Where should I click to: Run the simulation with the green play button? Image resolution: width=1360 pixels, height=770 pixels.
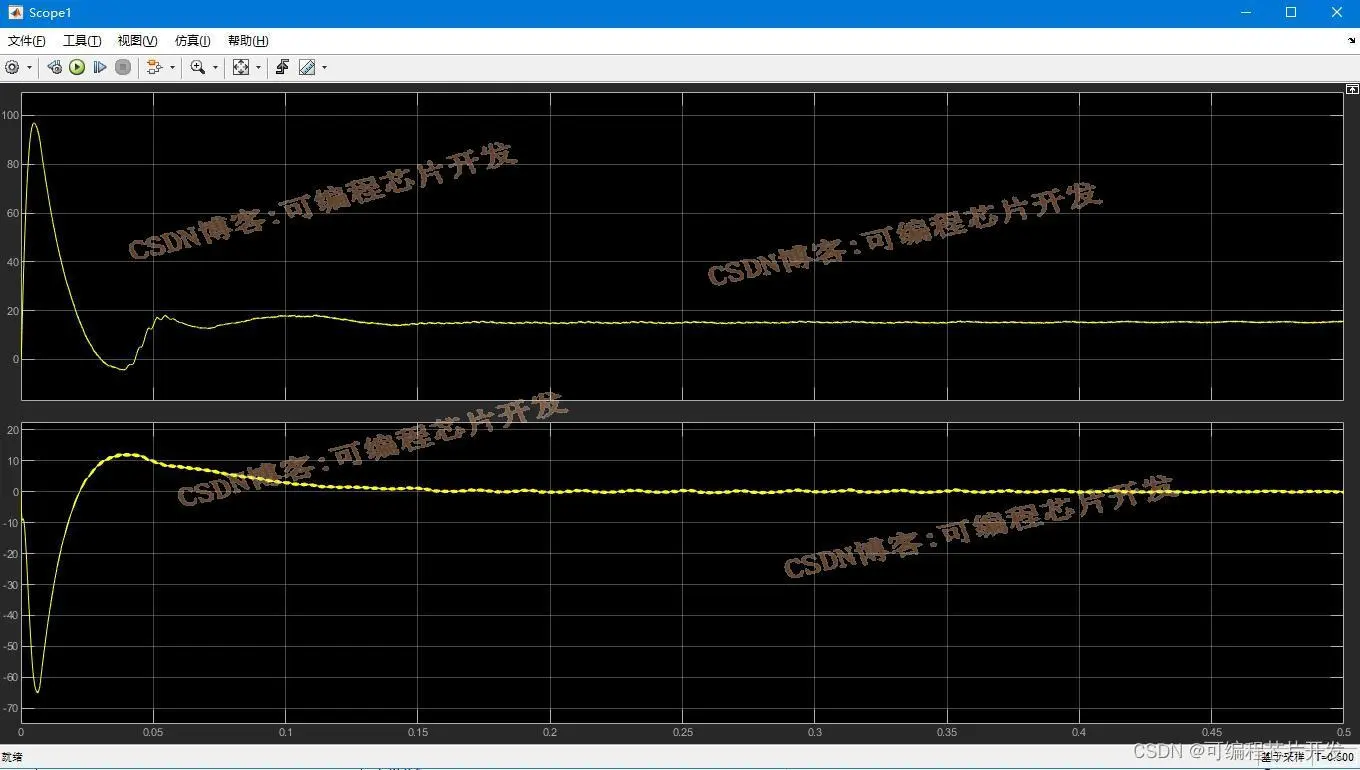pyautogui.click(x=77, y=67)
